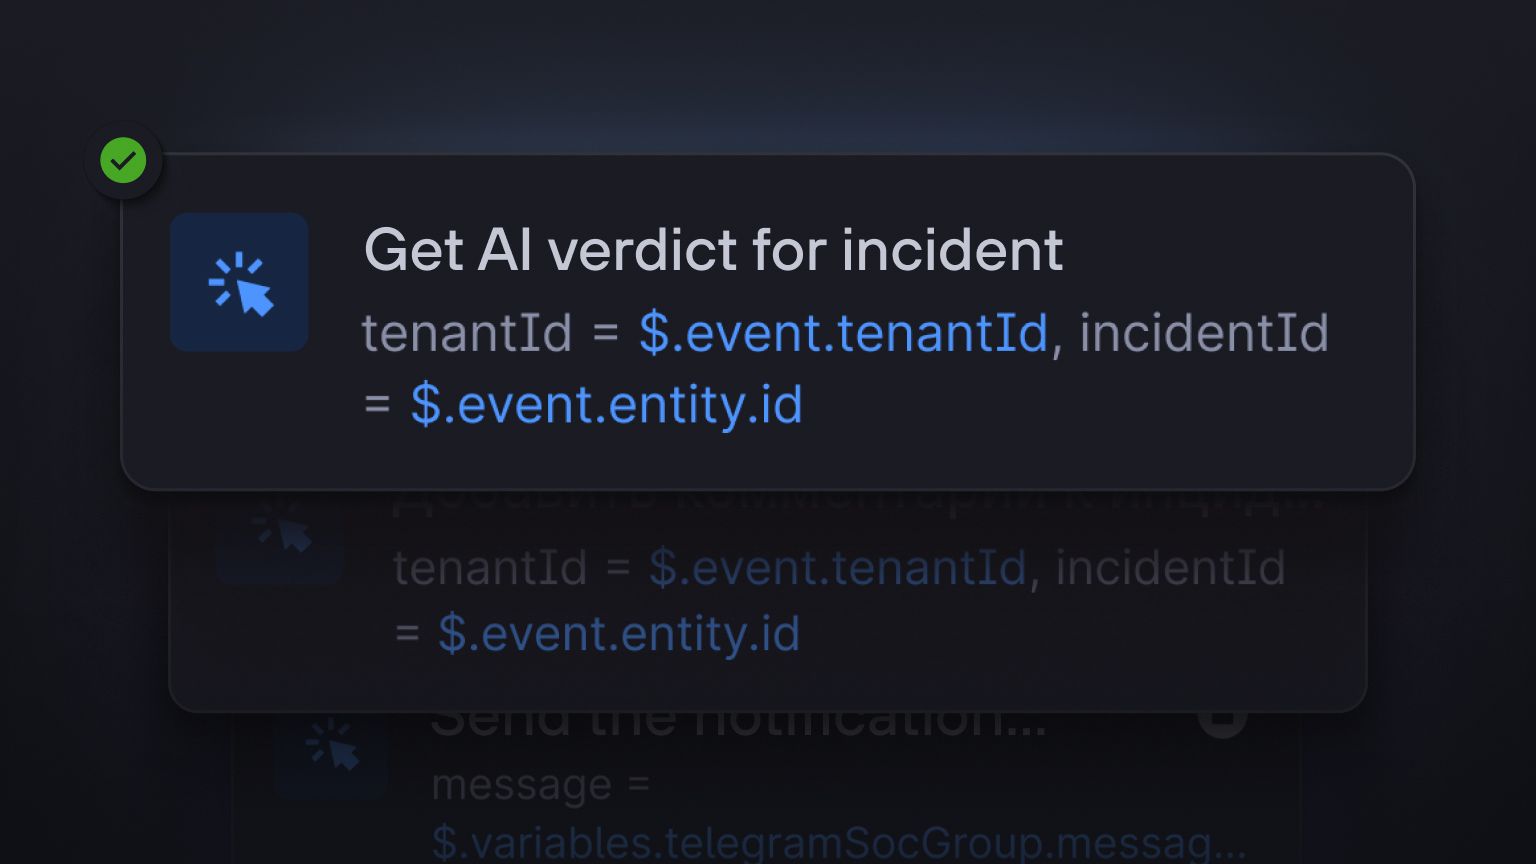Select $.event.entity.id in the Get AI verdict card
Image resolution: width=1536 pixels, height=864 pixels.
coord(607,405)
